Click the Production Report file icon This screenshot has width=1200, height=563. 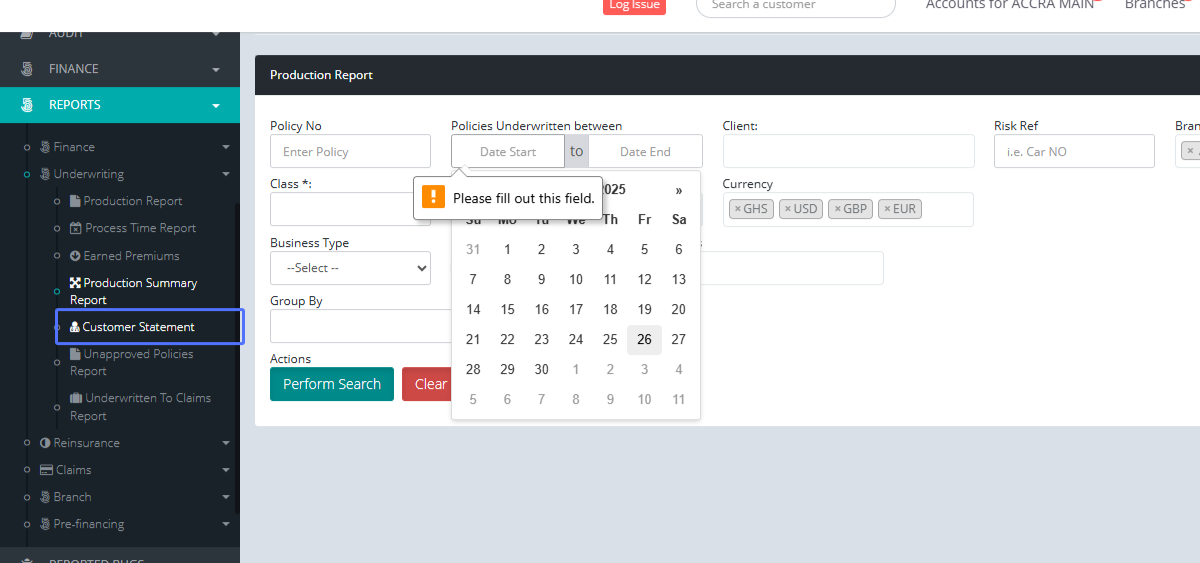coord(75,201)
